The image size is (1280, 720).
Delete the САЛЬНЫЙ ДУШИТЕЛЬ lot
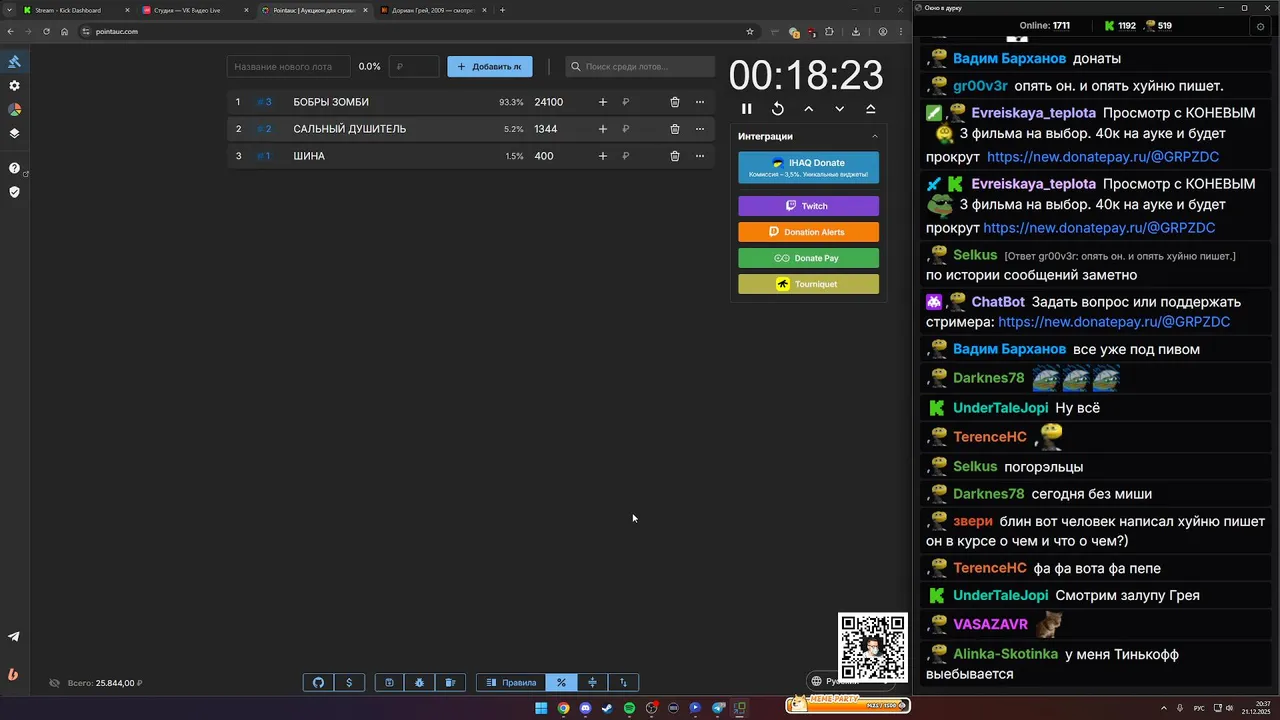point(675,129)
